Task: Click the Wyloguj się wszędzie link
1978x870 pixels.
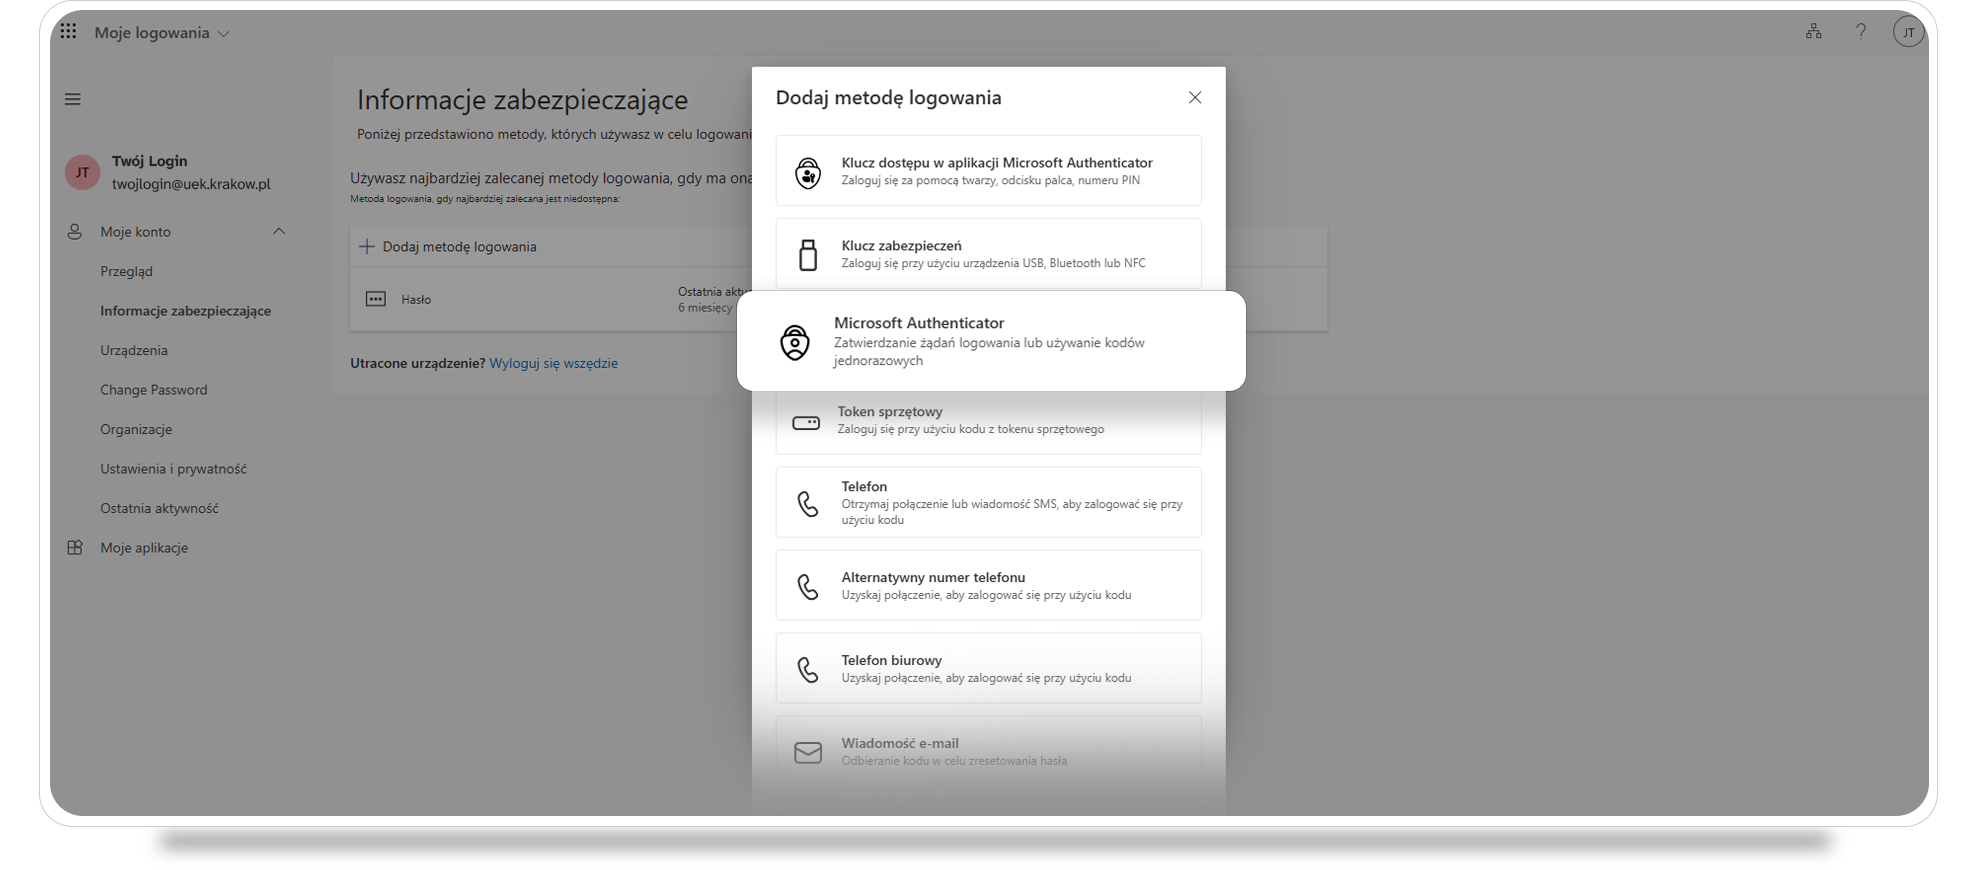Action: pos(553,363)
